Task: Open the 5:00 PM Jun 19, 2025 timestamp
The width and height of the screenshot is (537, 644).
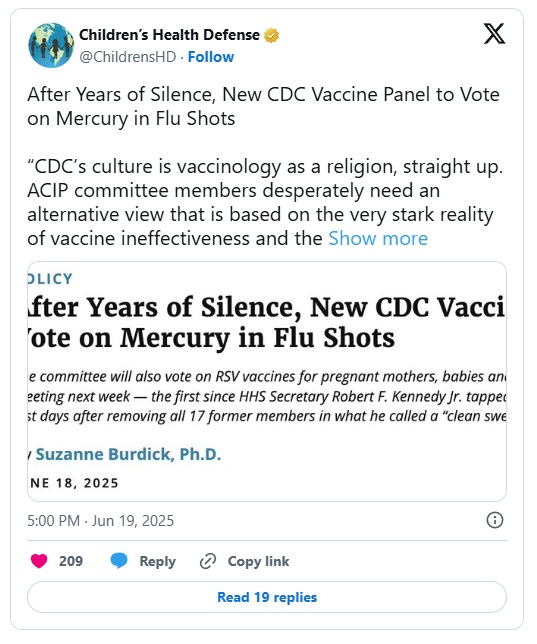Action: point(101,521)
